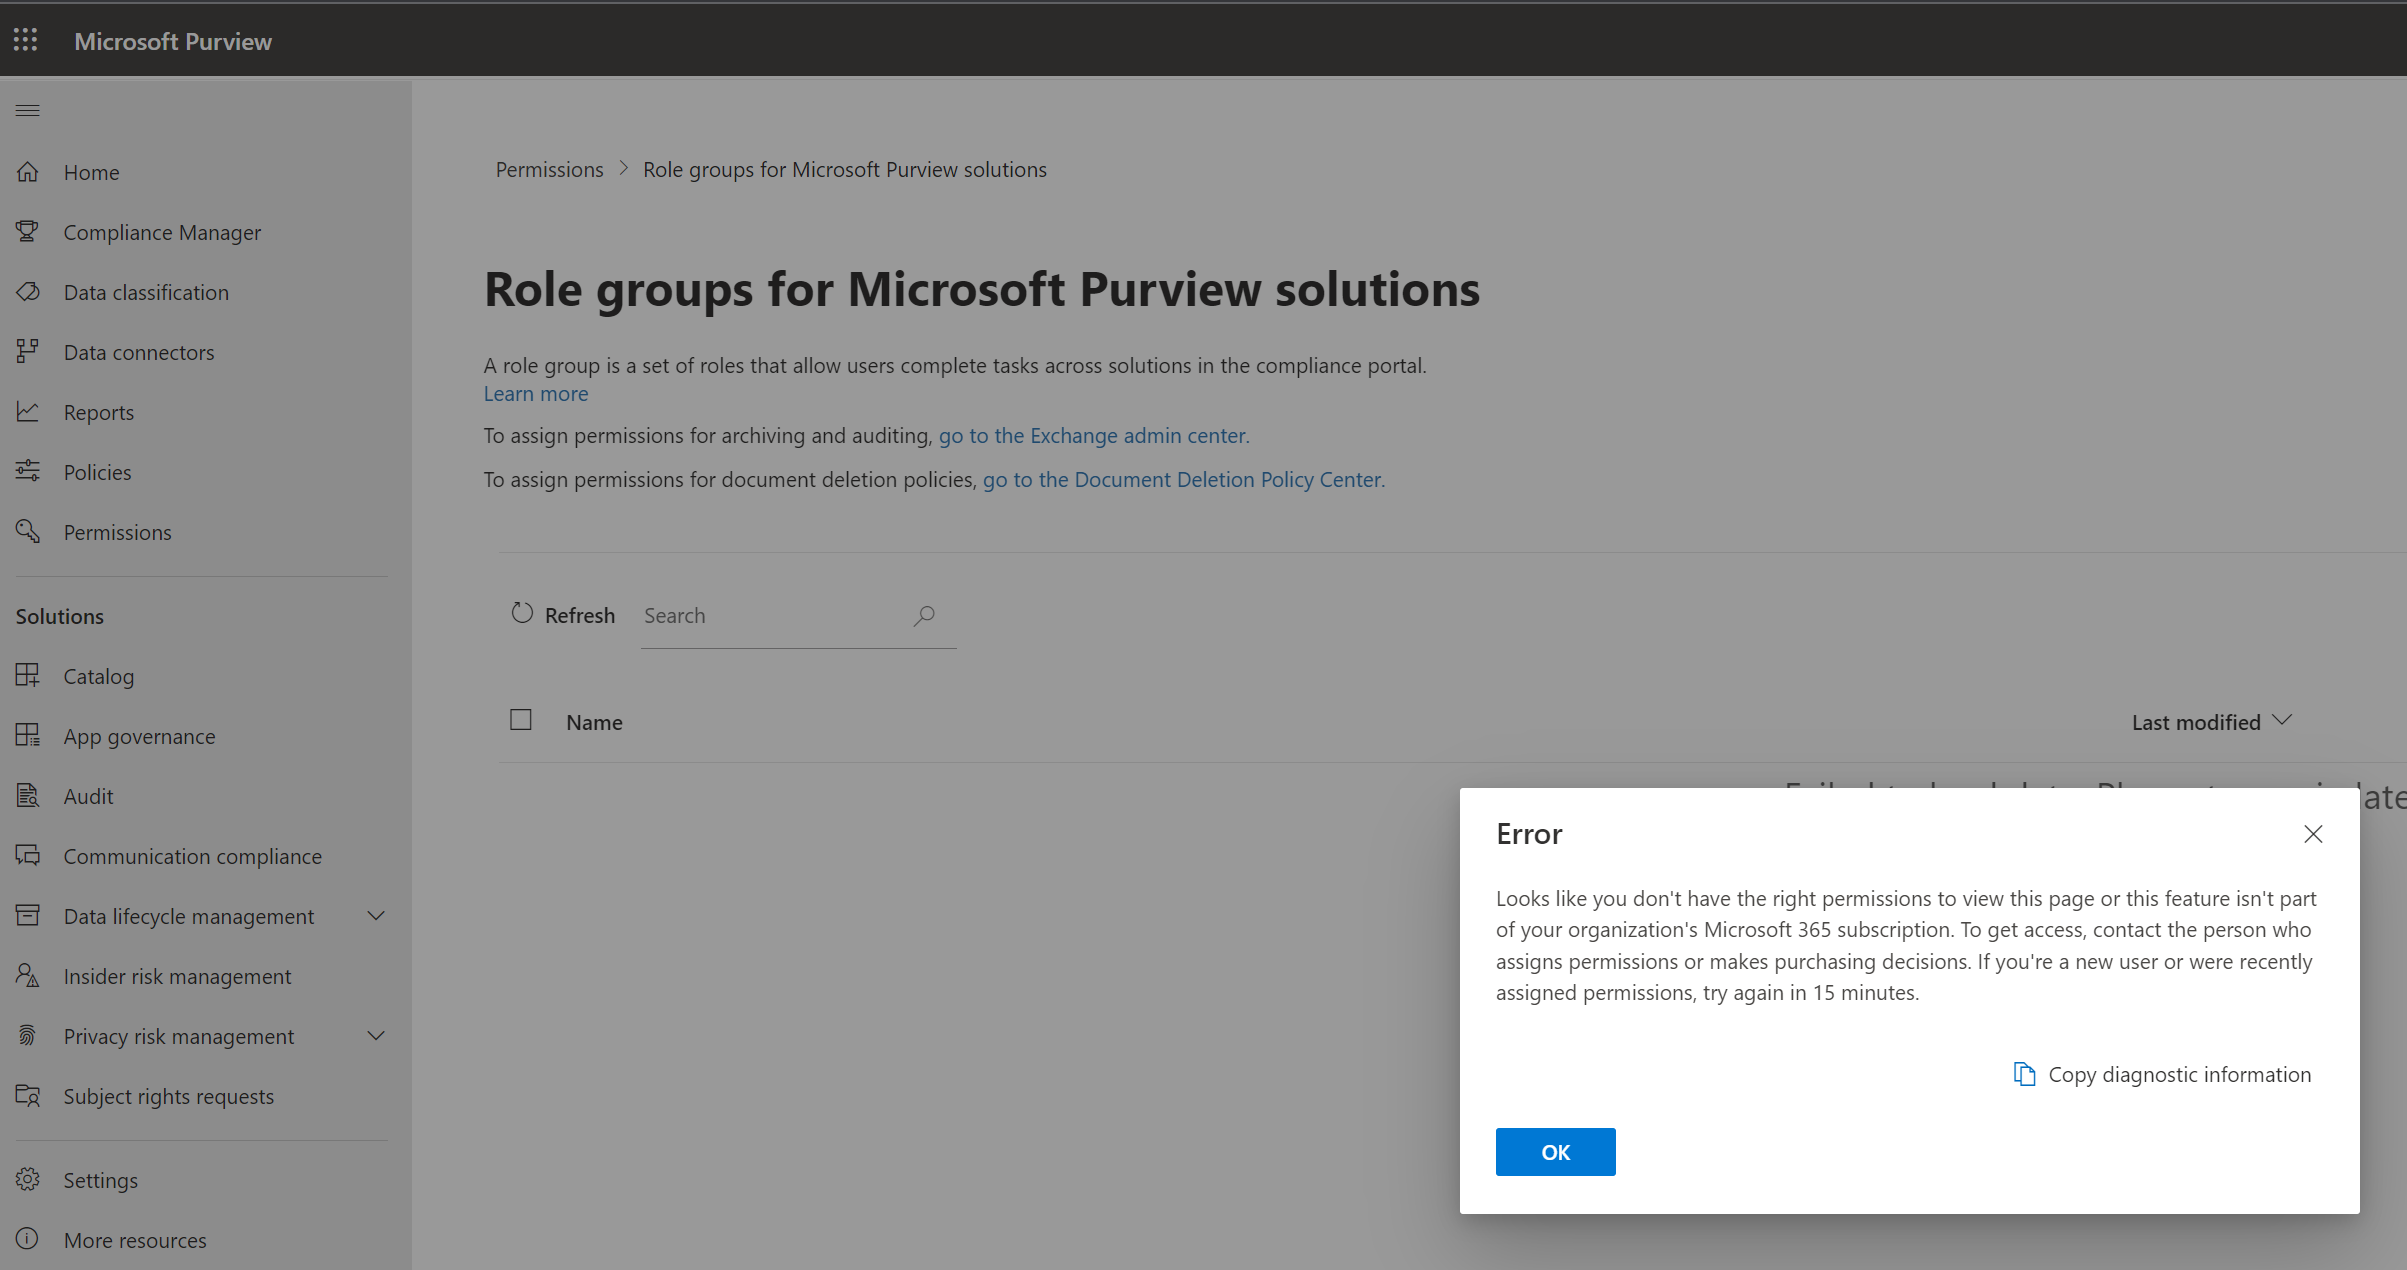This screenshot has width=2407, height=1270.
Task: Expand Privacy risk management chevron
Action: pos(376,1036)
